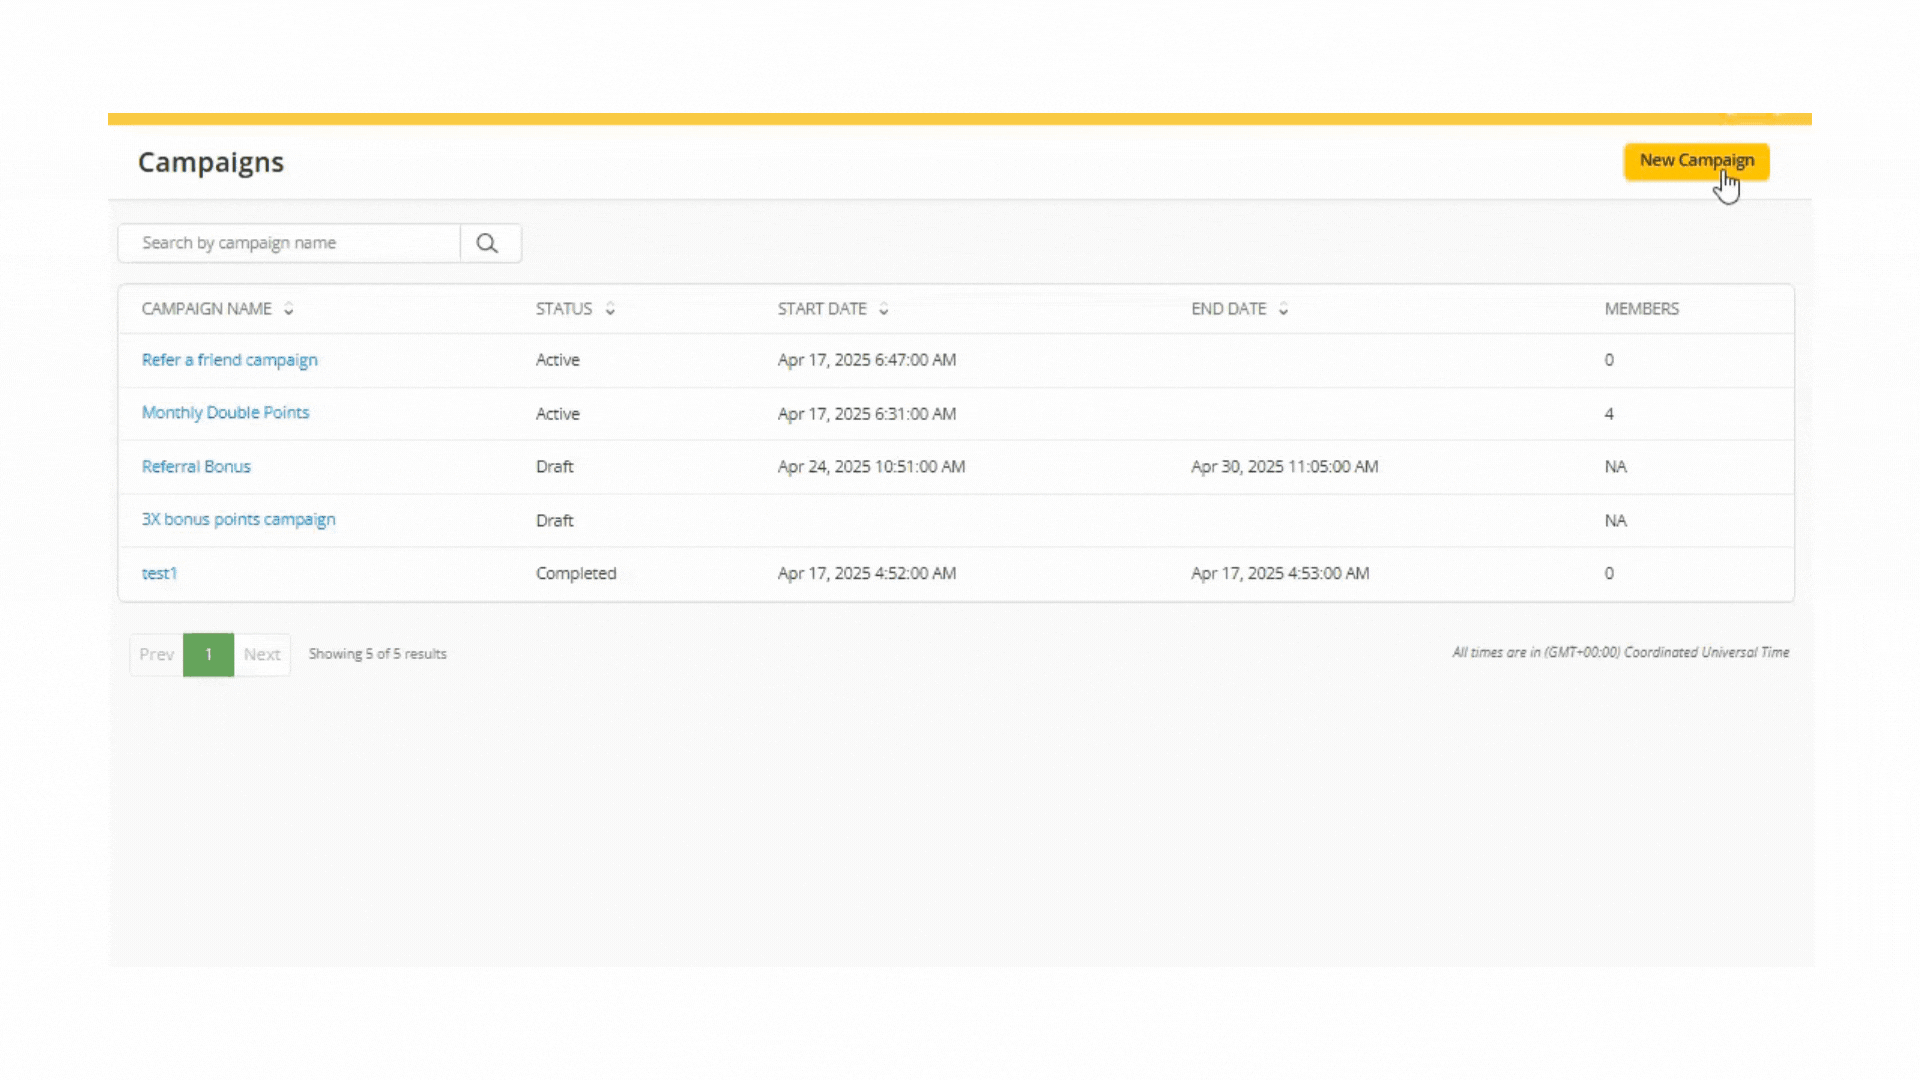
Task: Click the End Date column header
Action: click(x=1228, y=309)
